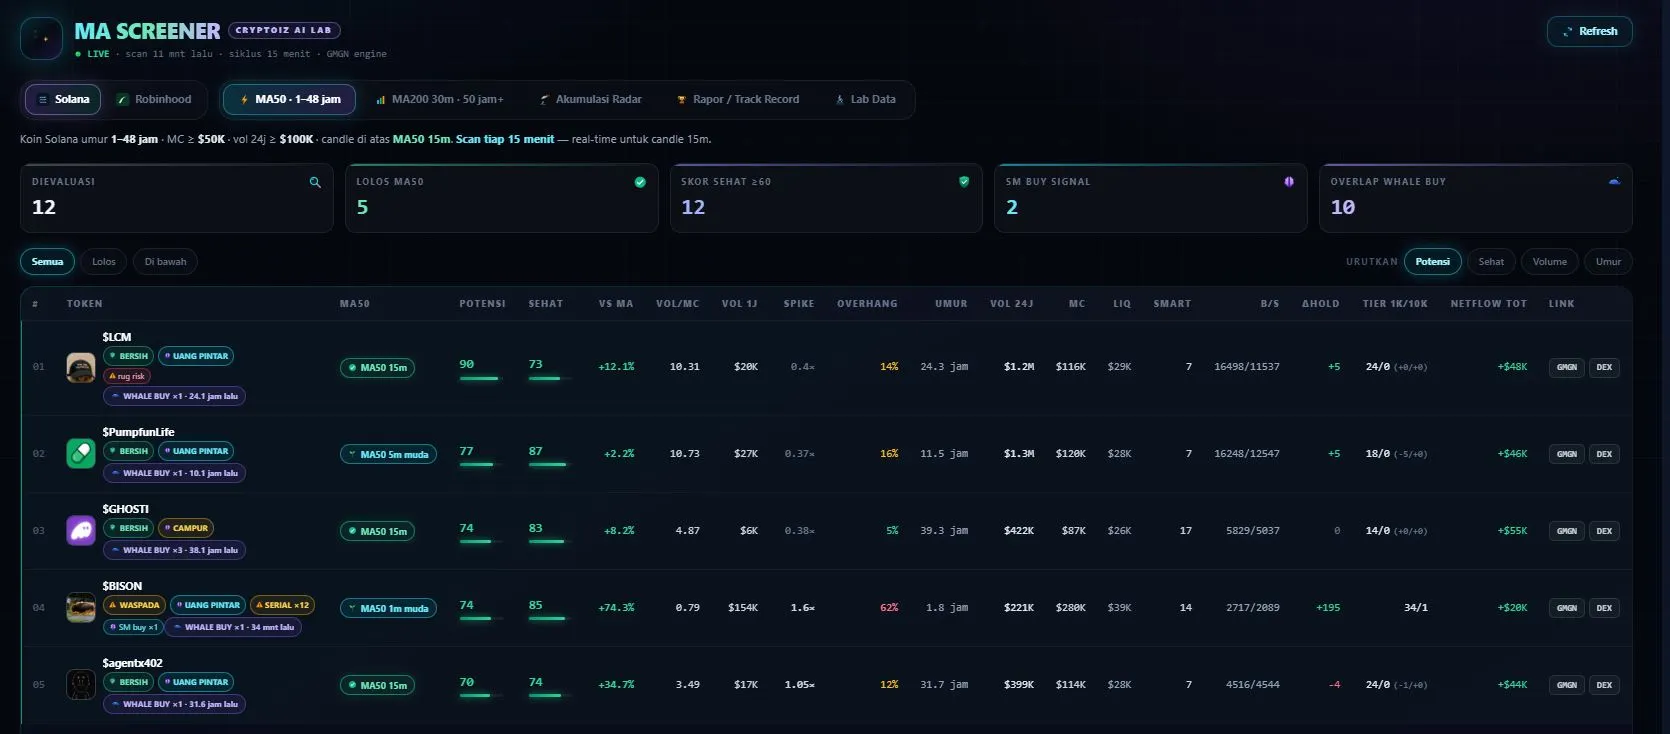Click the NETFLOW TOT column header

(1489, 304)
